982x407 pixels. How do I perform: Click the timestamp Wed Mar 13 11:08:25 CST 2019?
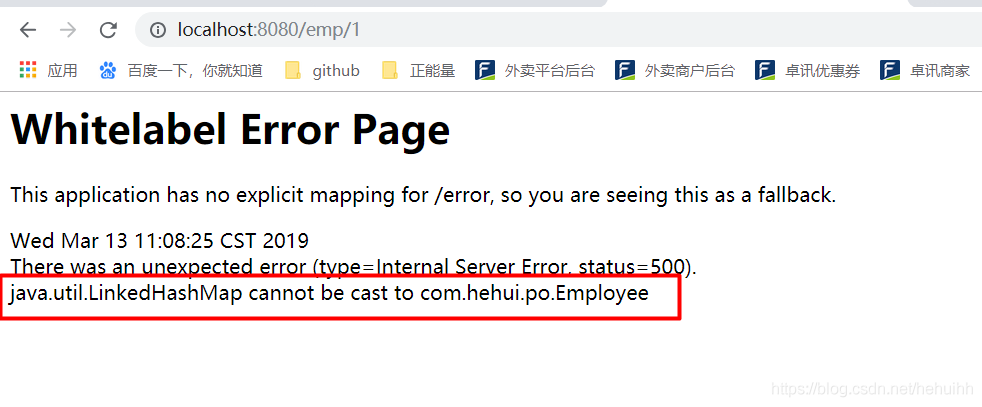click(160, 240)
